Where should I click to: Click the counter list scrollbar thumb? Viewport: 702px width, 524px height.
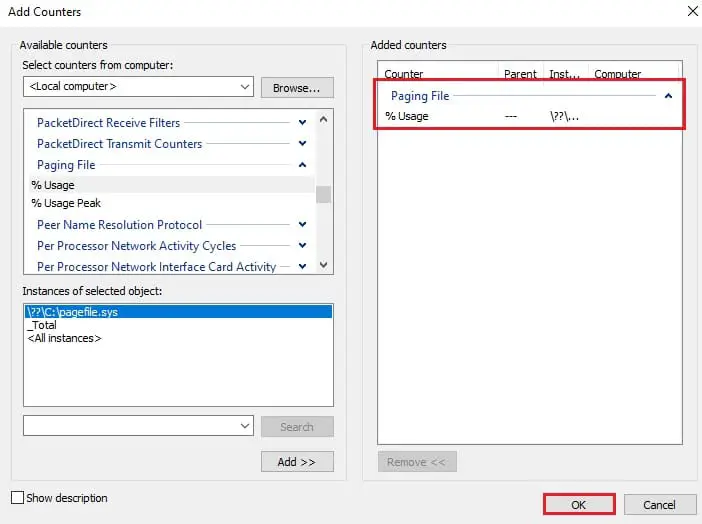pyautogui.click(x=323, y=194)
